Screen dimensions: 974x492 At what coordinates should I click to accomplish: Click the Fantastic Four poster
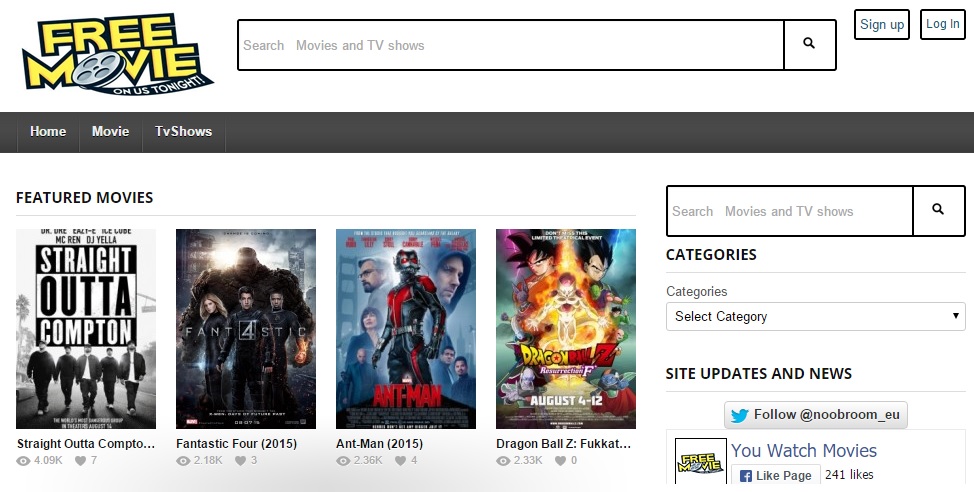pos(246,329)
